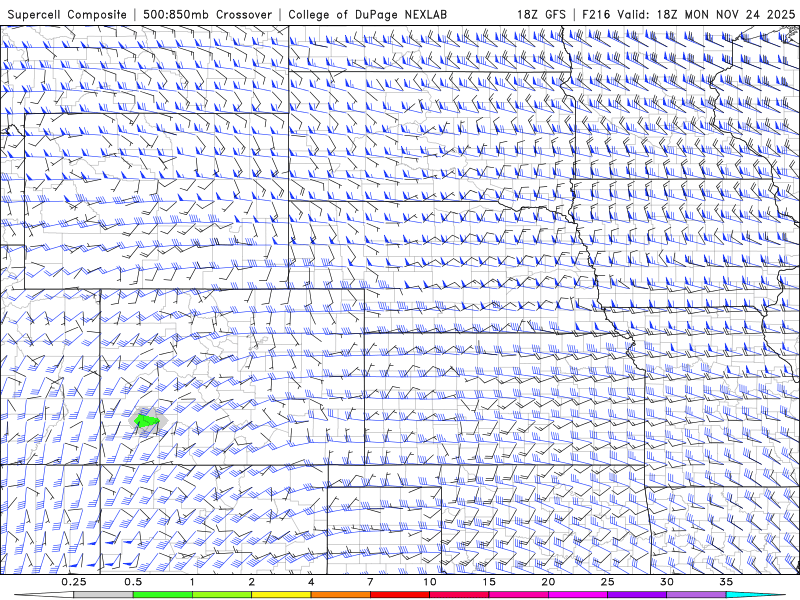Click the 'Supercell Composite' title text

pos(66,15)
